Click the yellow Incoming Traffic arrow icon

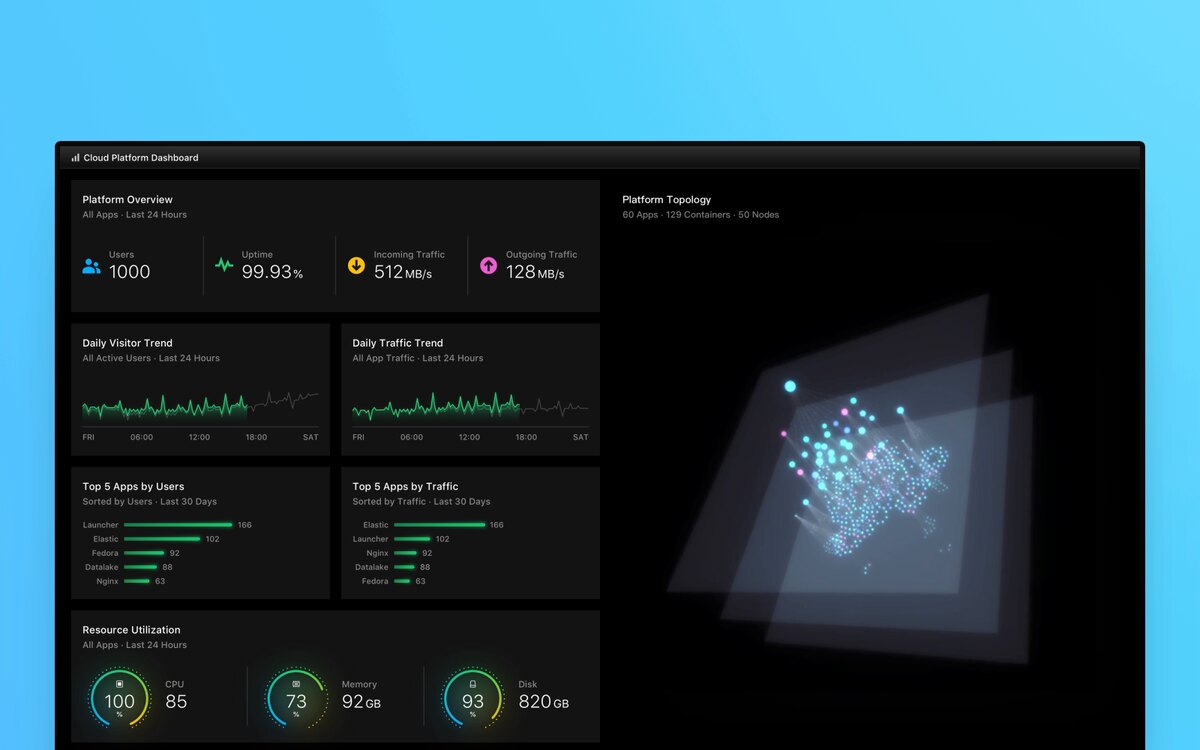(x=356, y=266)
